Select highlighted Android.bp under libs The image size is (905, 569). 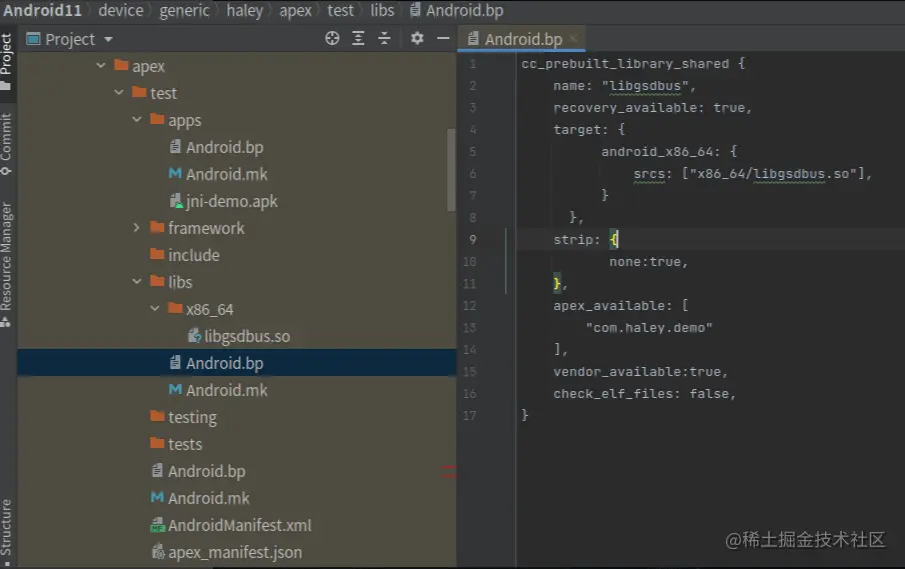click(x=237, y=363)
